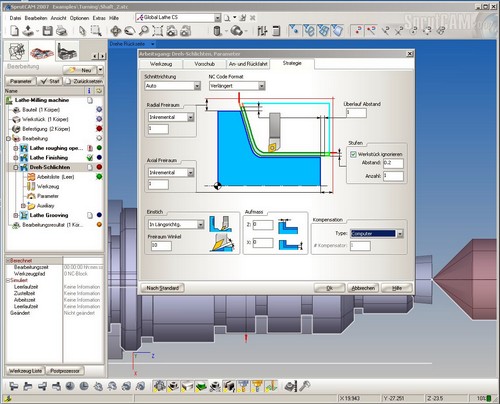Select the arrow pointer tool
This screenshot has width=500, height=404.
click(x=82, y=31)
